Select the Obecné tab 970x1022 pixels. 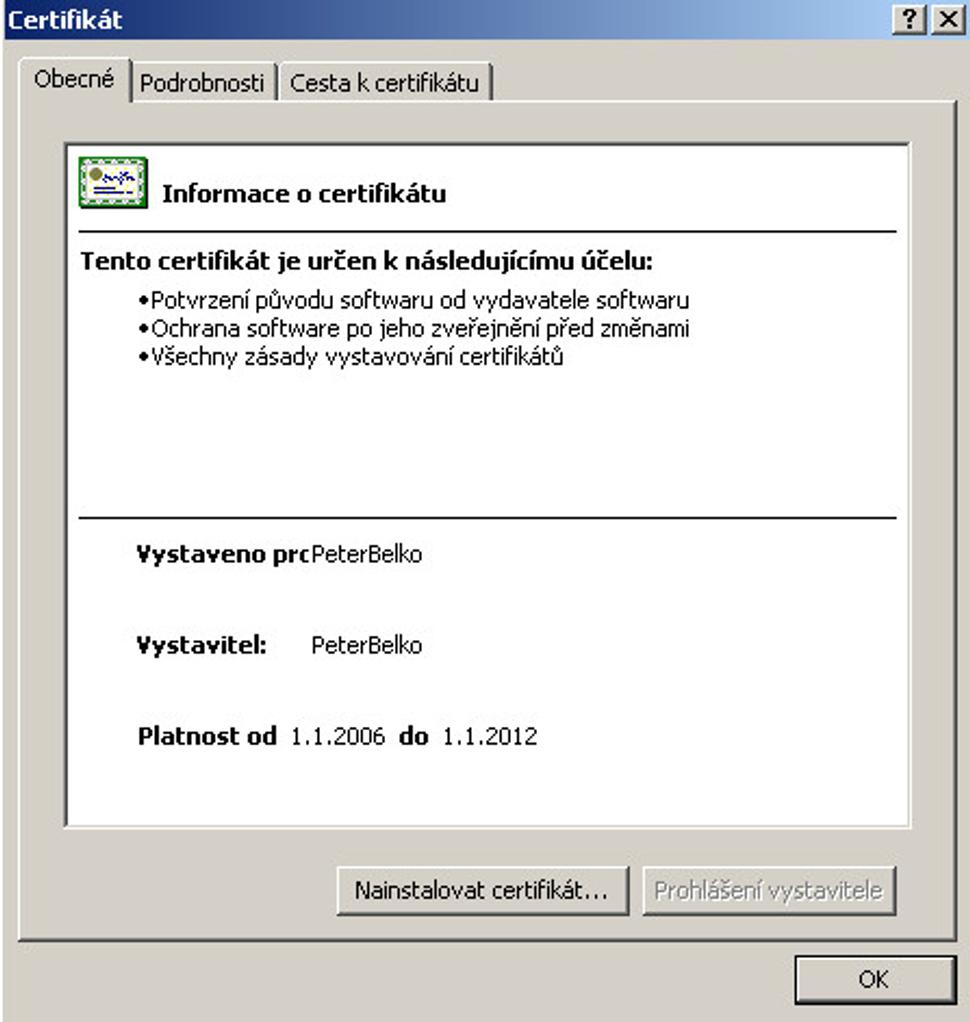click(74, 80)
